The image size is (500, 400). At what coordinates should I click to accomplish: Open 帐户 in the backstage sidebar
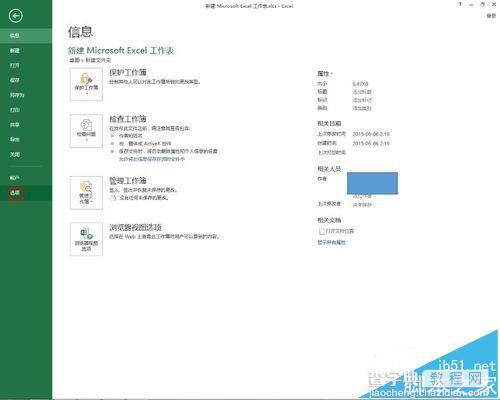coord(26,178)
